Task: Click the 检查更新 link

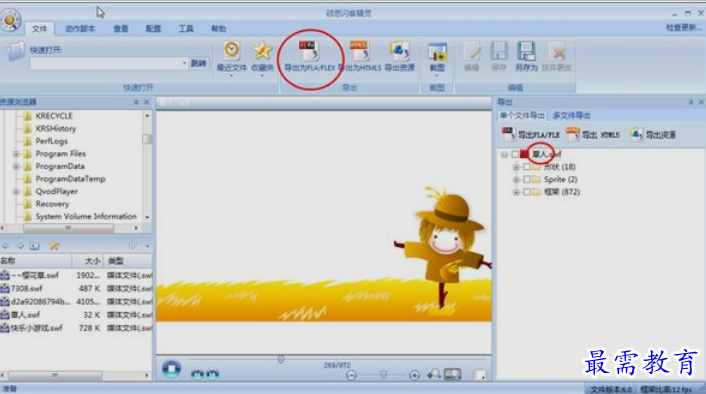Action: [x=683, y=28]
